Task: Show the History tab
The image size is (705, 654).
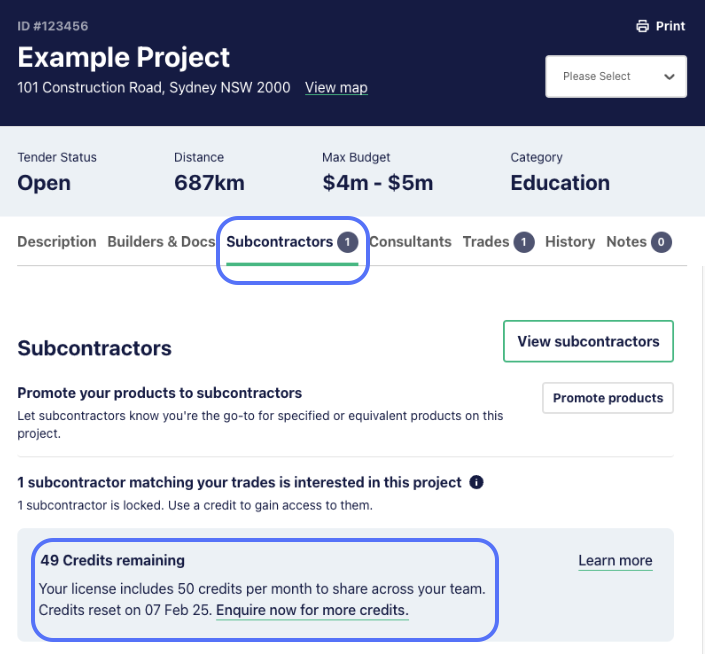Action: point(570,242)
